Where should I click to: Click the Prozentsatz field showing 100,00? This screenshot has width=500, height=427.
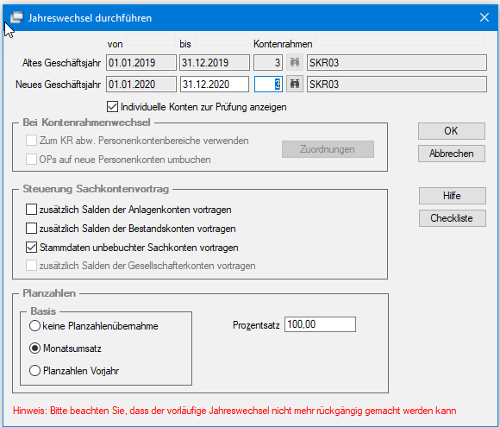[320, 324]
